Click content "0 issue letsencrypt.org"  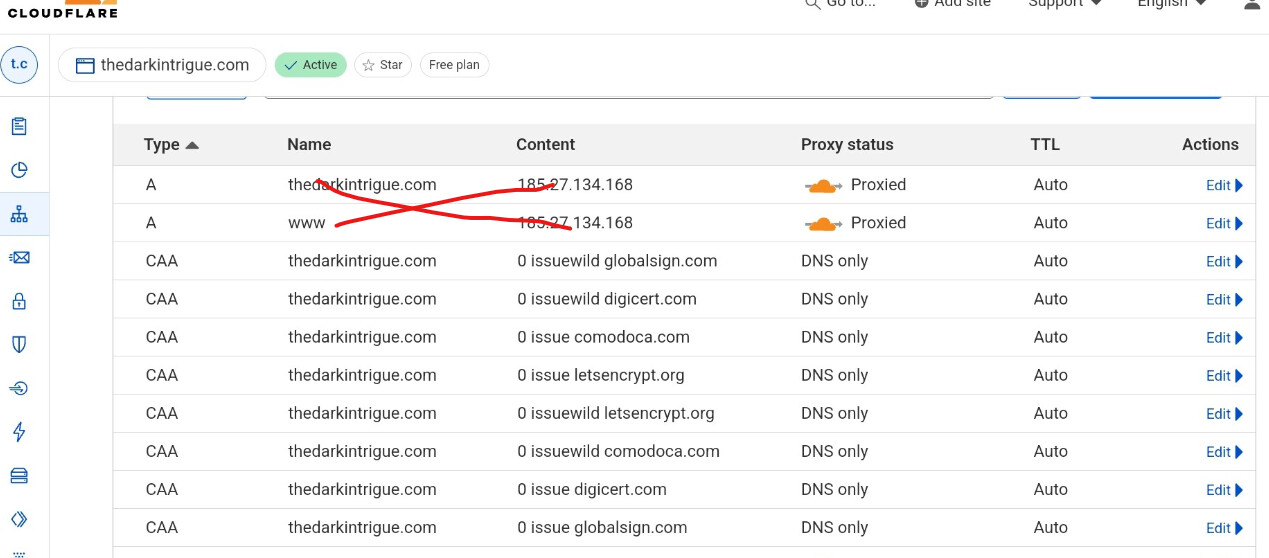600,375
